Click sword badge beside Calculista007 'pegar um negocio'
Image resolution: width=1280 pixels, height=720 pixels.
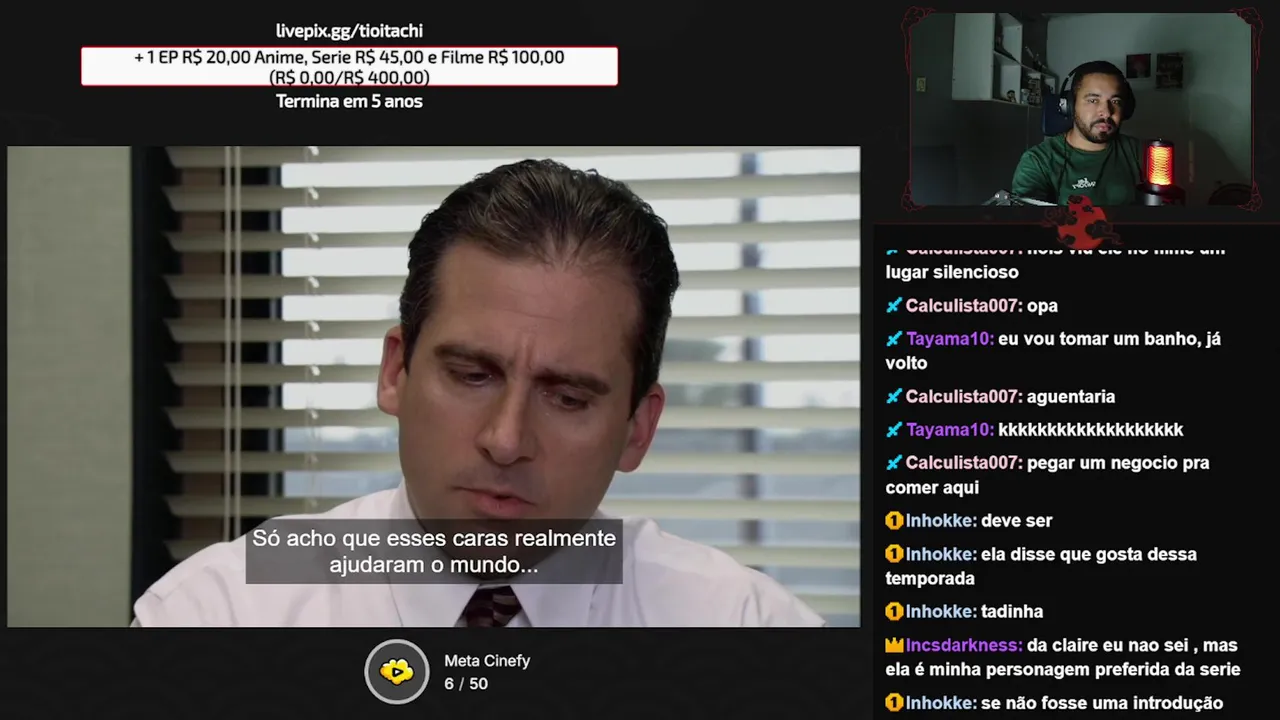pyautogui.click(x=894, y=463)
